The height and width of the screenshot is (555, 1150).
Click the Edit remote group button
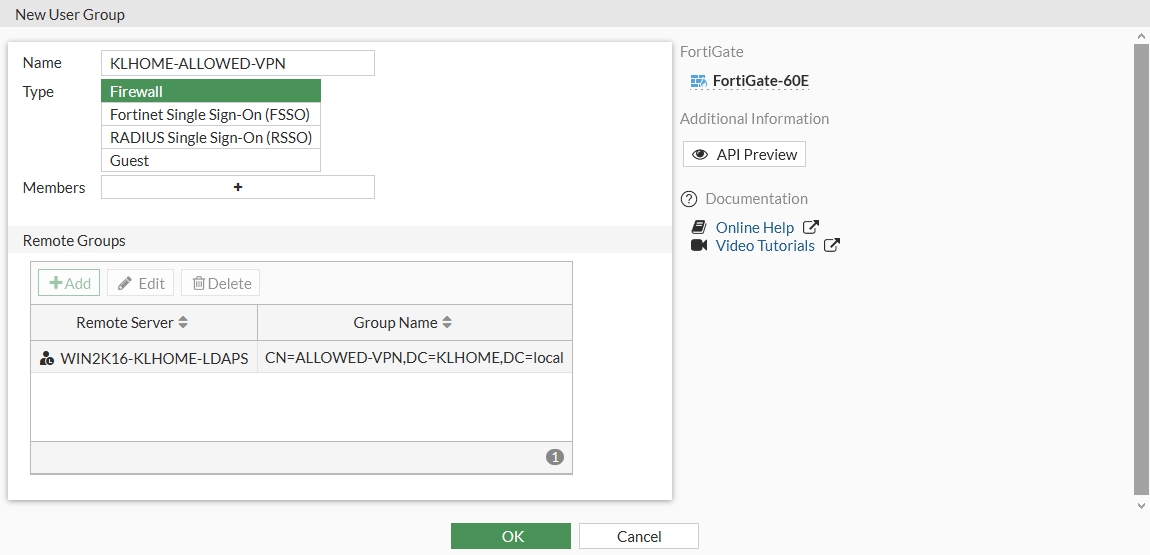141,283
